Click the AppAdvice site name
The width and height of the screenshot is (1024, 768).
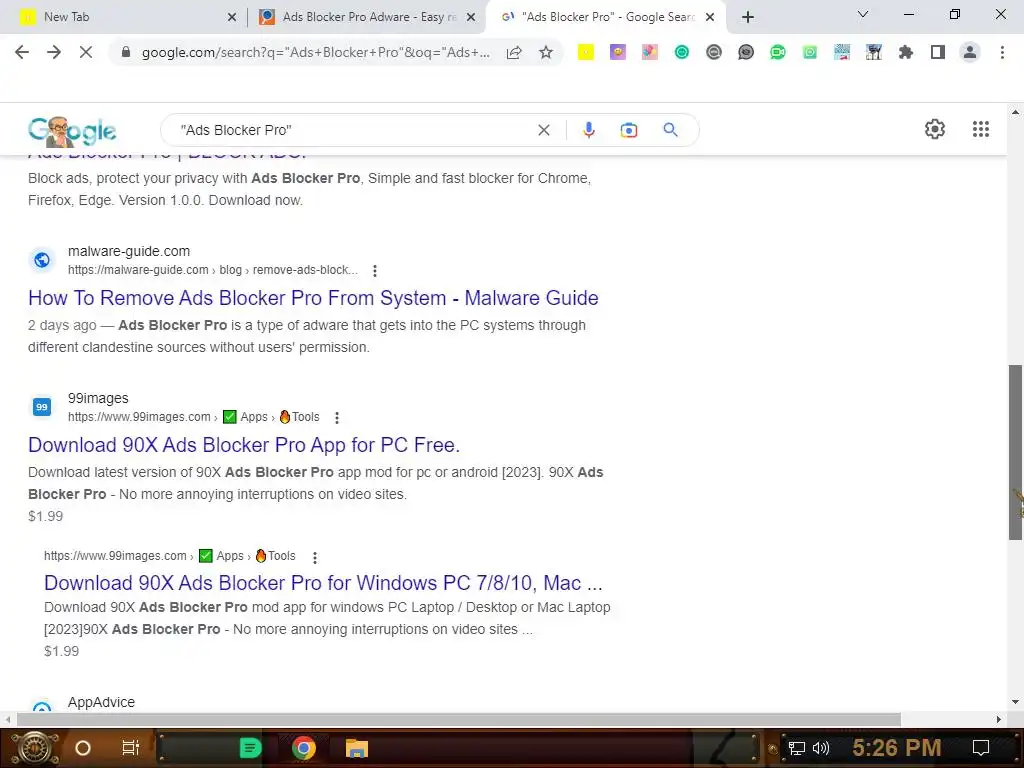101,702
